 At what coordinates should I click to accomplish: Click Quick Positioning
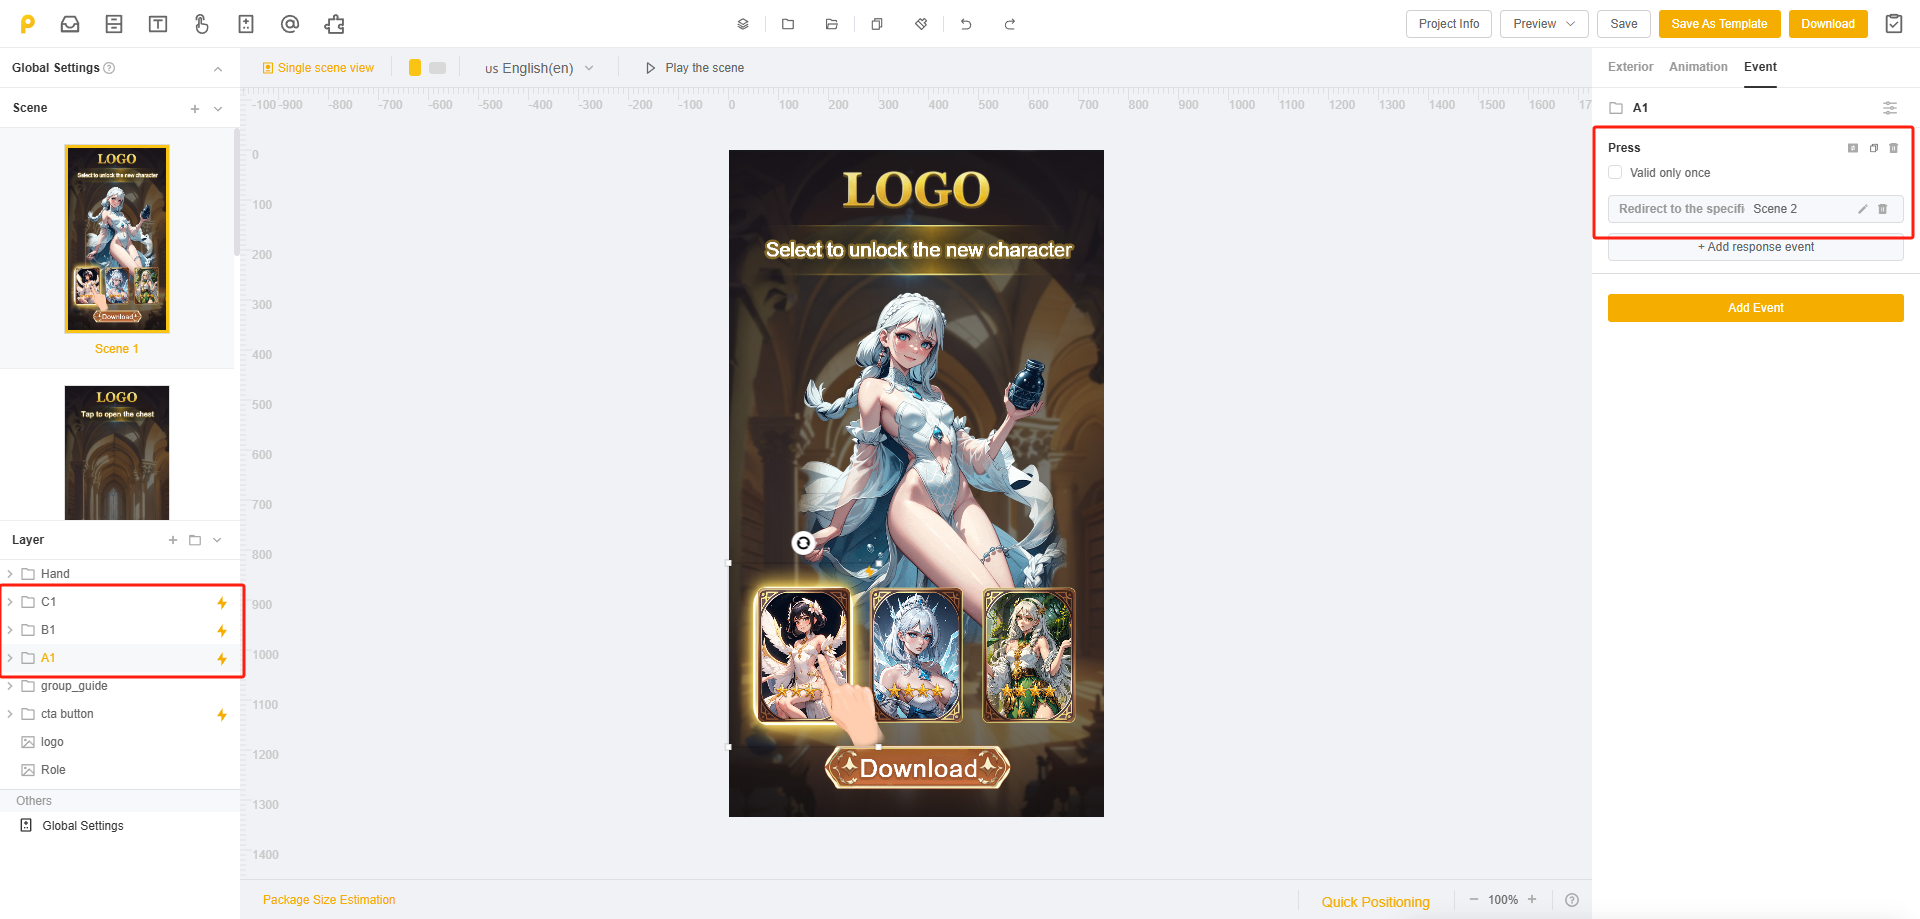(x=1376, y=902)
